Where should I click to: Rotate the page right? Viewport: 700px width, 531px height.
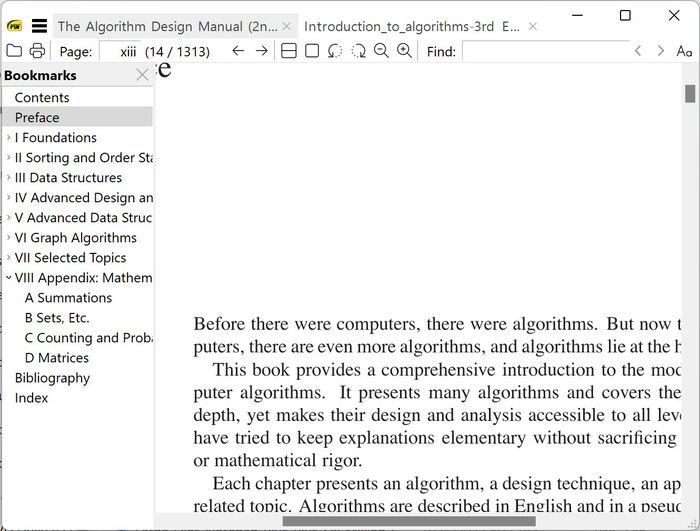tap(358, 51)
